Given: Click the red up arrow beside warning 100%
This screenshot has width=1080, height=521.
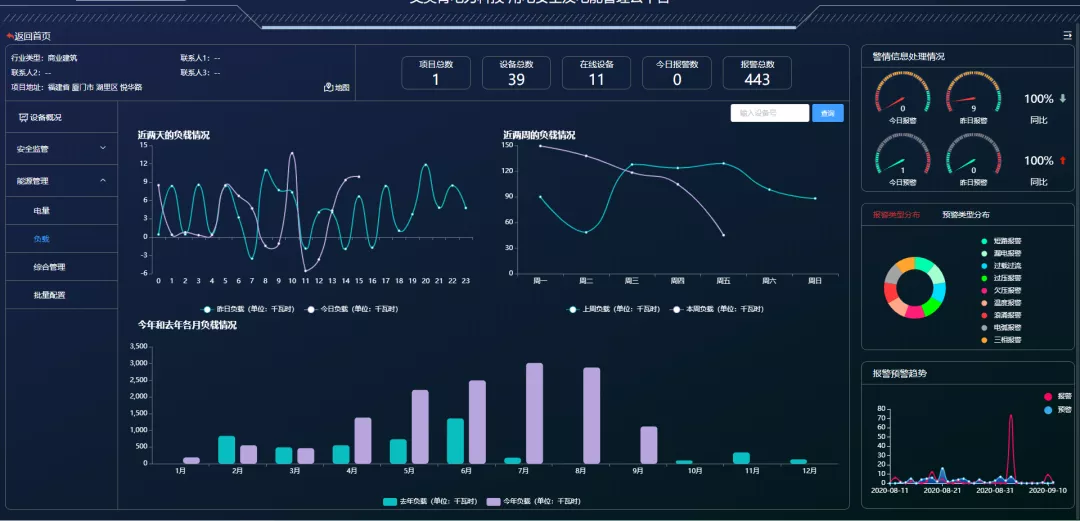Looking at the screenshot, I should 1063,161.
